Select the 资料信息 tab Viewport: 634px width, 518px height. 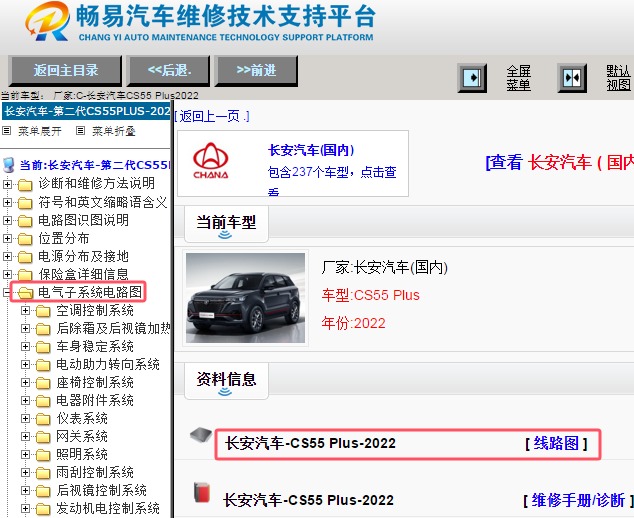[x=226, y=381]
